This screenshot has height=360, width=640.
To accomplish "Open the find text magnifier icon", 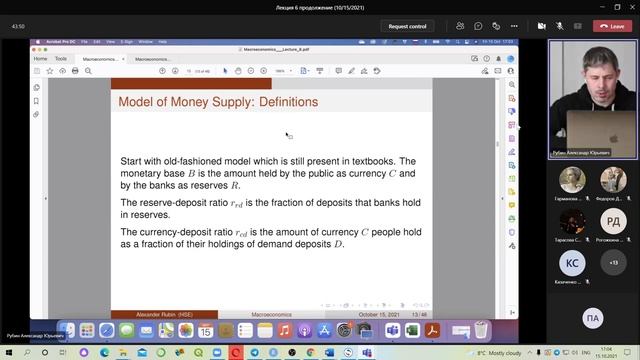I will tap(88, 71).
